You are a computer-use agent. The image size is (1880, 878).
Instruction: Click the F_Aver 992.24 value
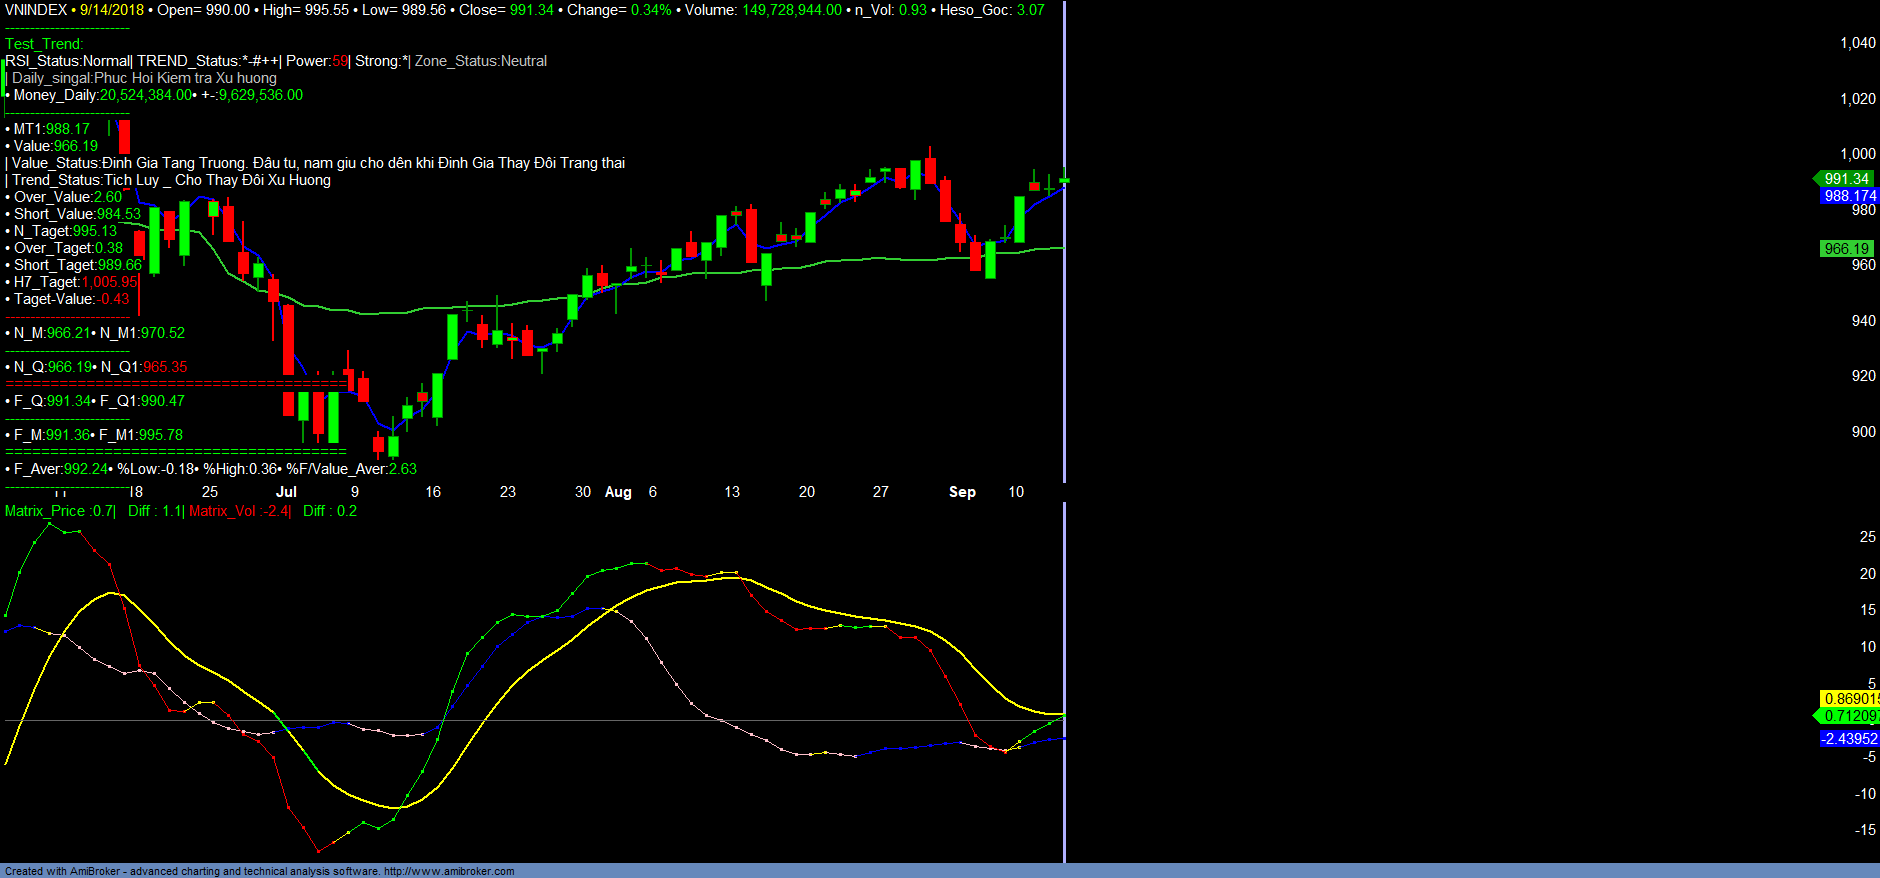pos(86,469)
